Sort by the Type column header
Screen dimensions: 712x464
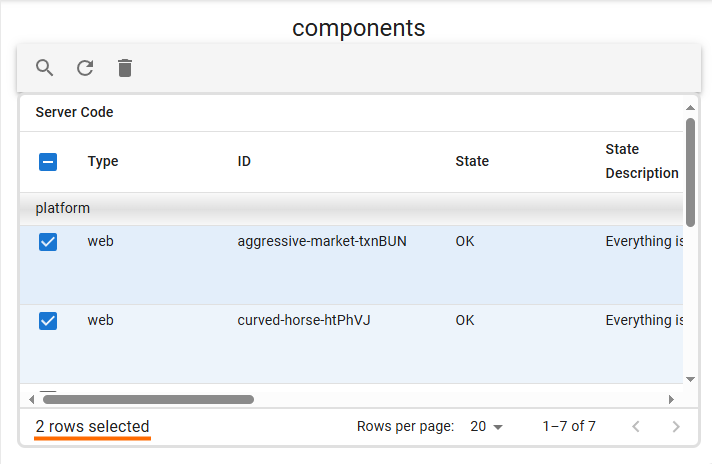coord(103,162)
